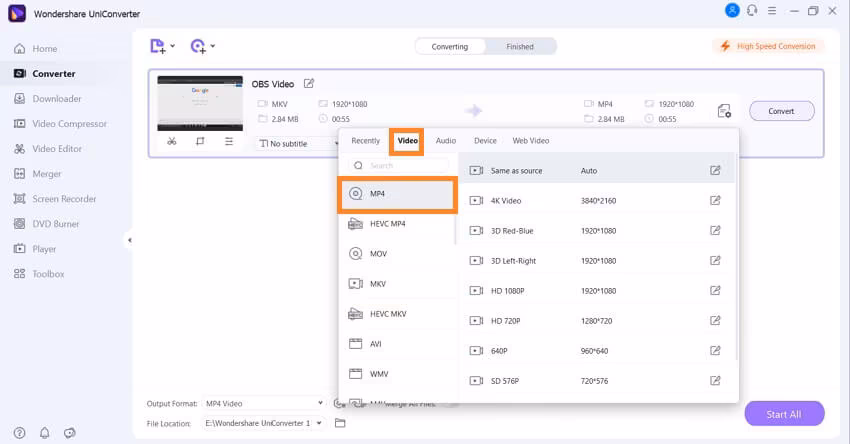The height and width of the screenshot is (444, 850).
Task: Edit the SD 576P preset
Action: click(x=715, y=381)
